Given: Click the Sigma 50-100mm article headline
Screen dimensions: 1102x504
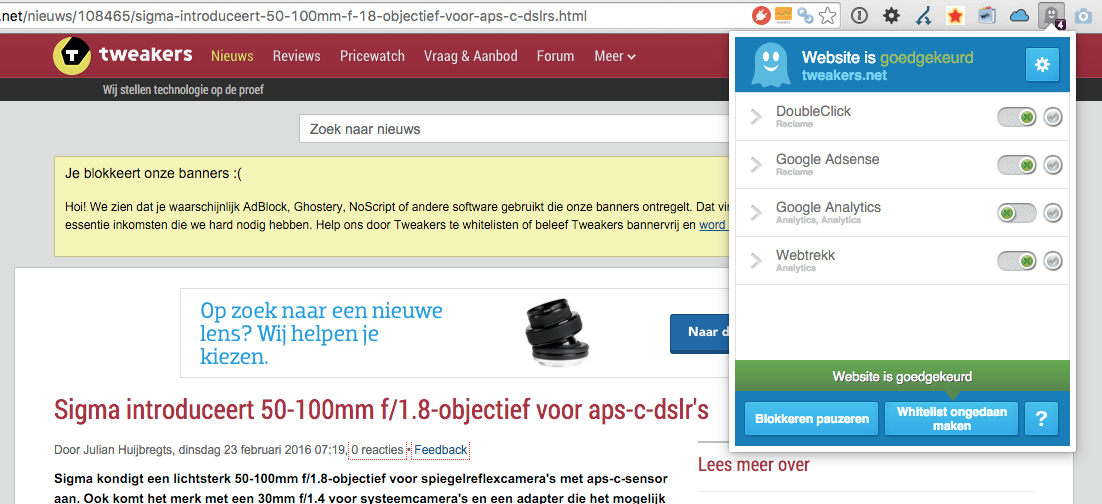Looking at the screenshot, I should [381, 409].
